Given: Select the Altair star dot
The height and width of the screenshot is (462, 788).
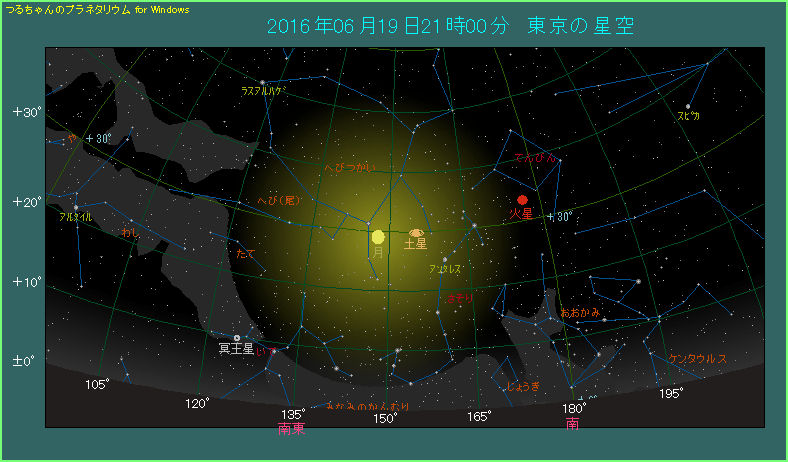Looking at the screenshot, I should pyautogui.click(x=76, y=208).
